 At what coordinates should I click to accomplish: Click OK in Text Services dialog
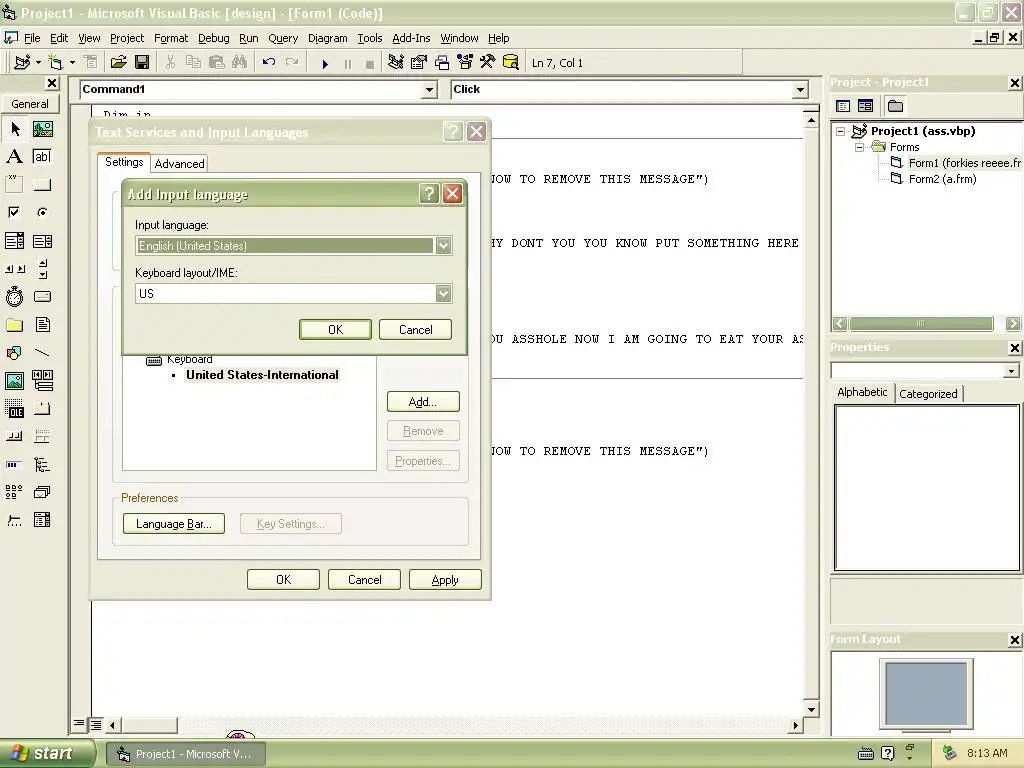pyautogui.click(x=283, y=580)
